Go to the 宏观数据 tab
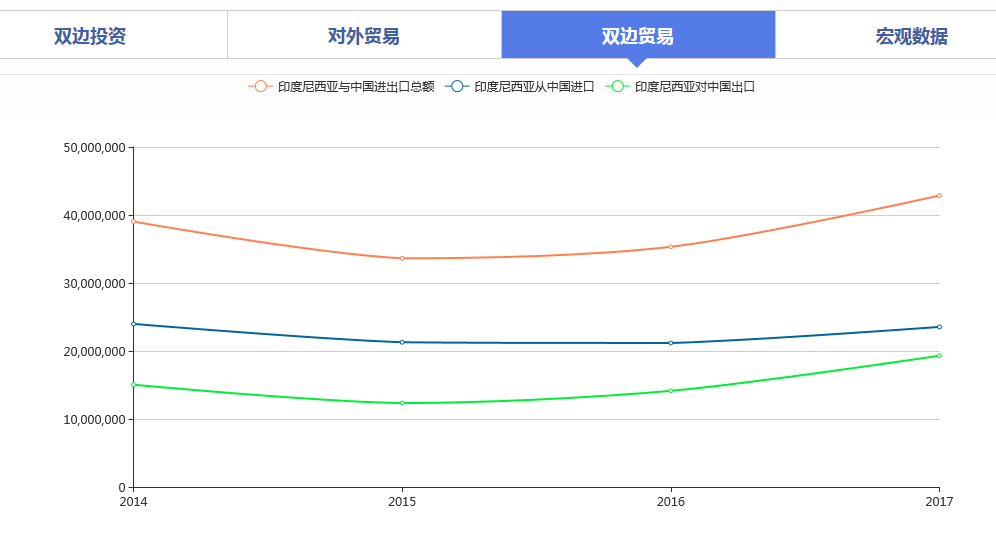996x533 pixels. pyautogui.click(x=911, y=36)
